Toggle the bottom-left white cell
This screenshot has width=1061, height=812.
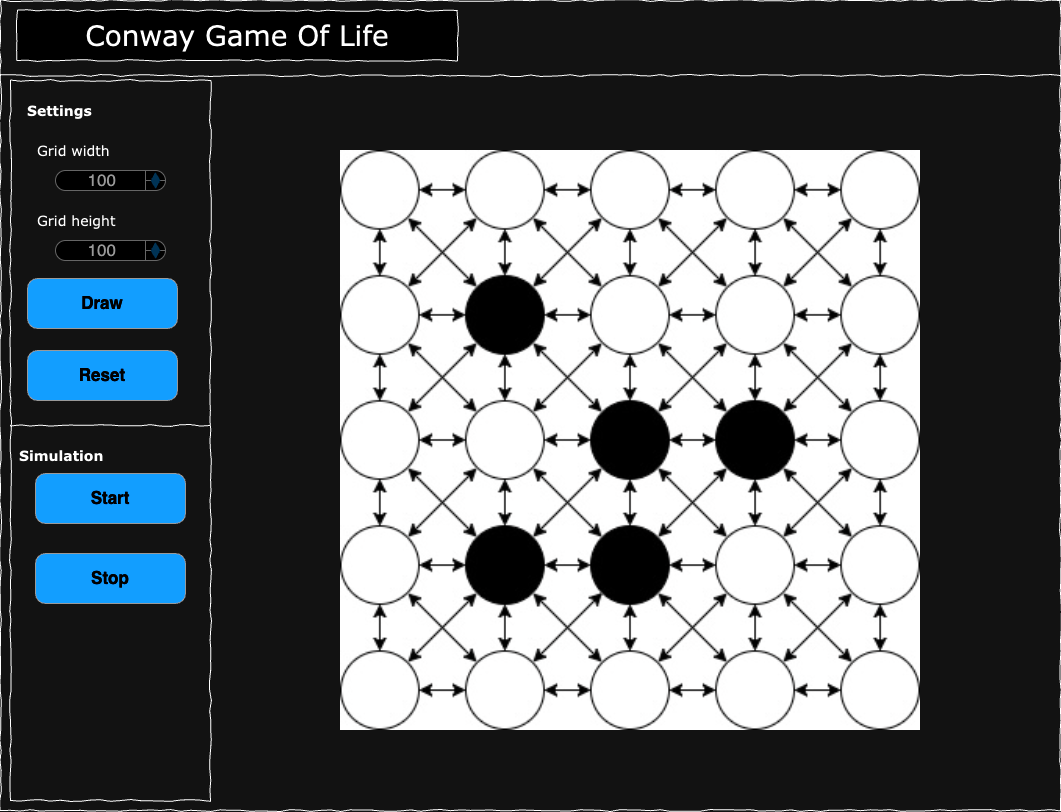pos(380,690)
